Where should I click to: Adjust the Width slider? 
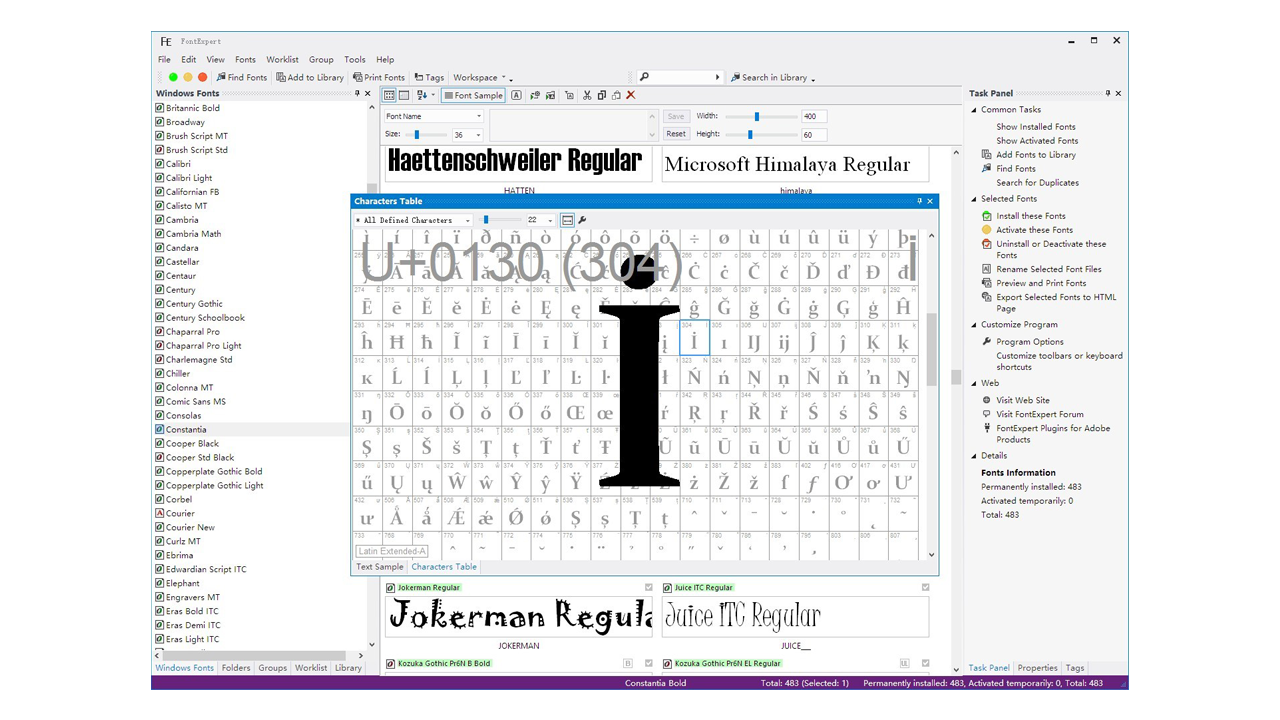(757, 116)
